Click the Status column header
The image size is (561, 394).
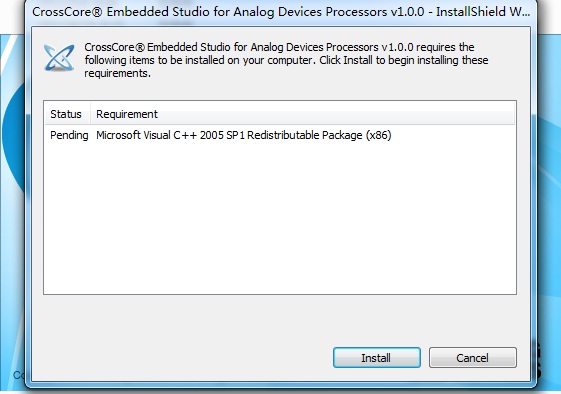coord(66,114)
